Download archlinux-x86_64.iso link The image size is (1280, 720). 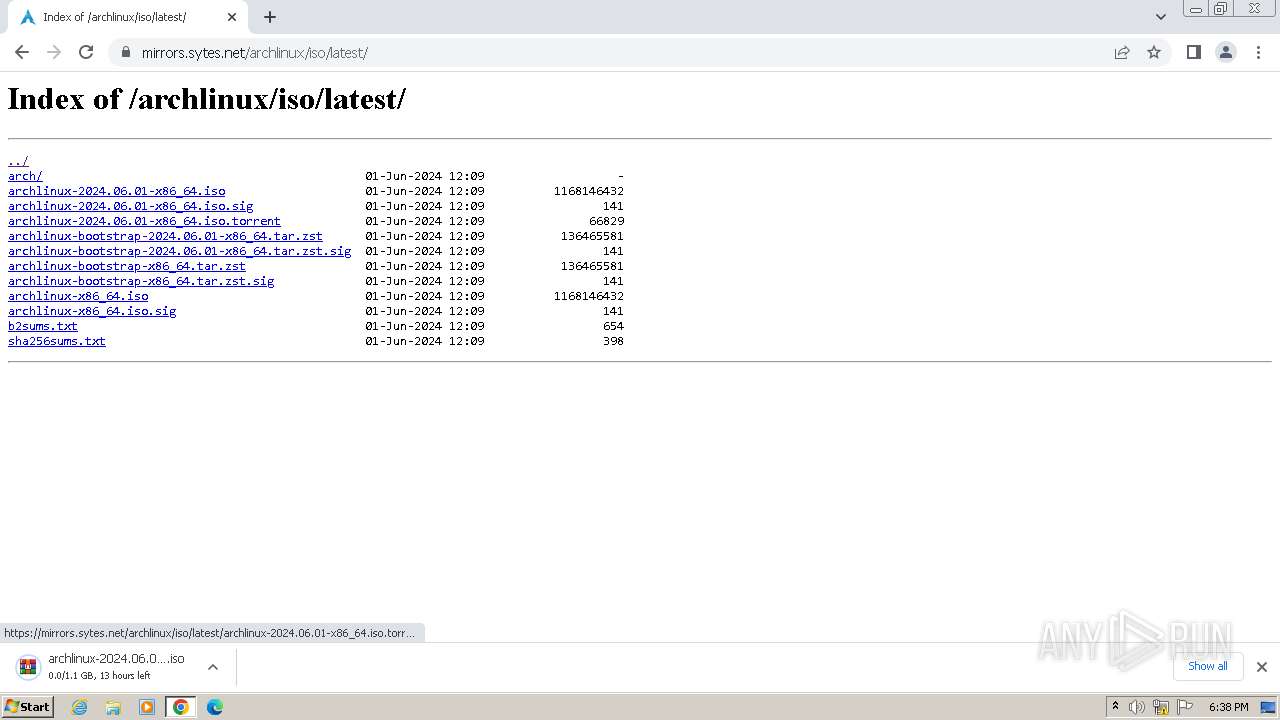78,296
